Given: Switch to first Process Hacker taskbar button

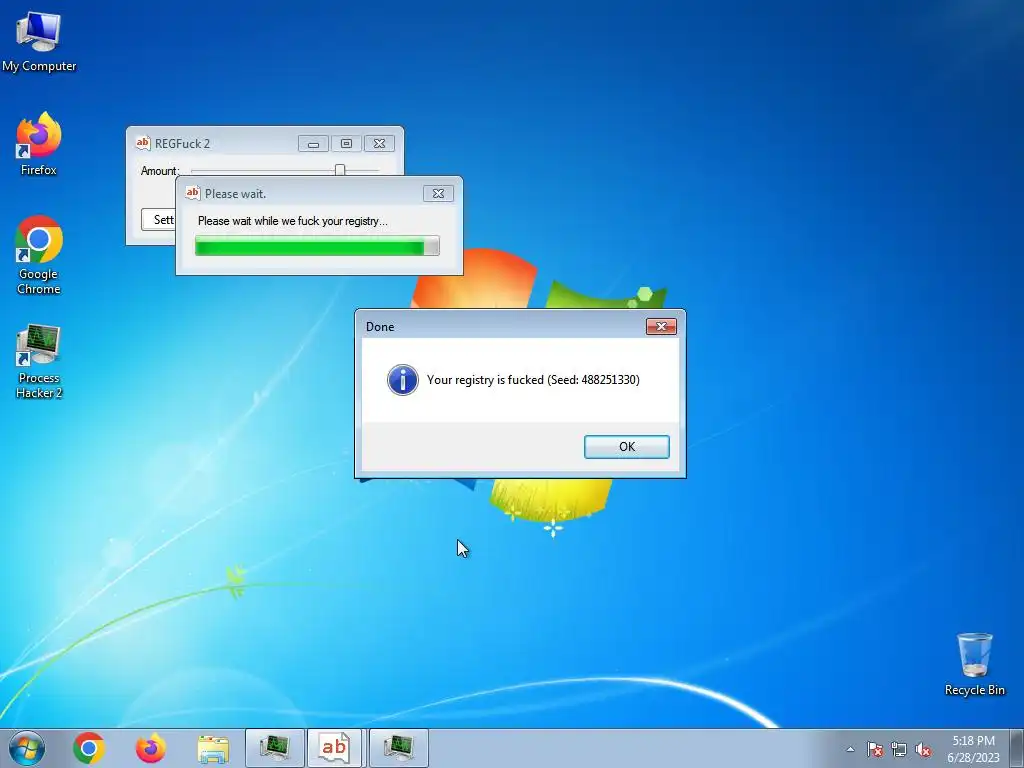Looking at the screenshot, I should tap(274, 748).
